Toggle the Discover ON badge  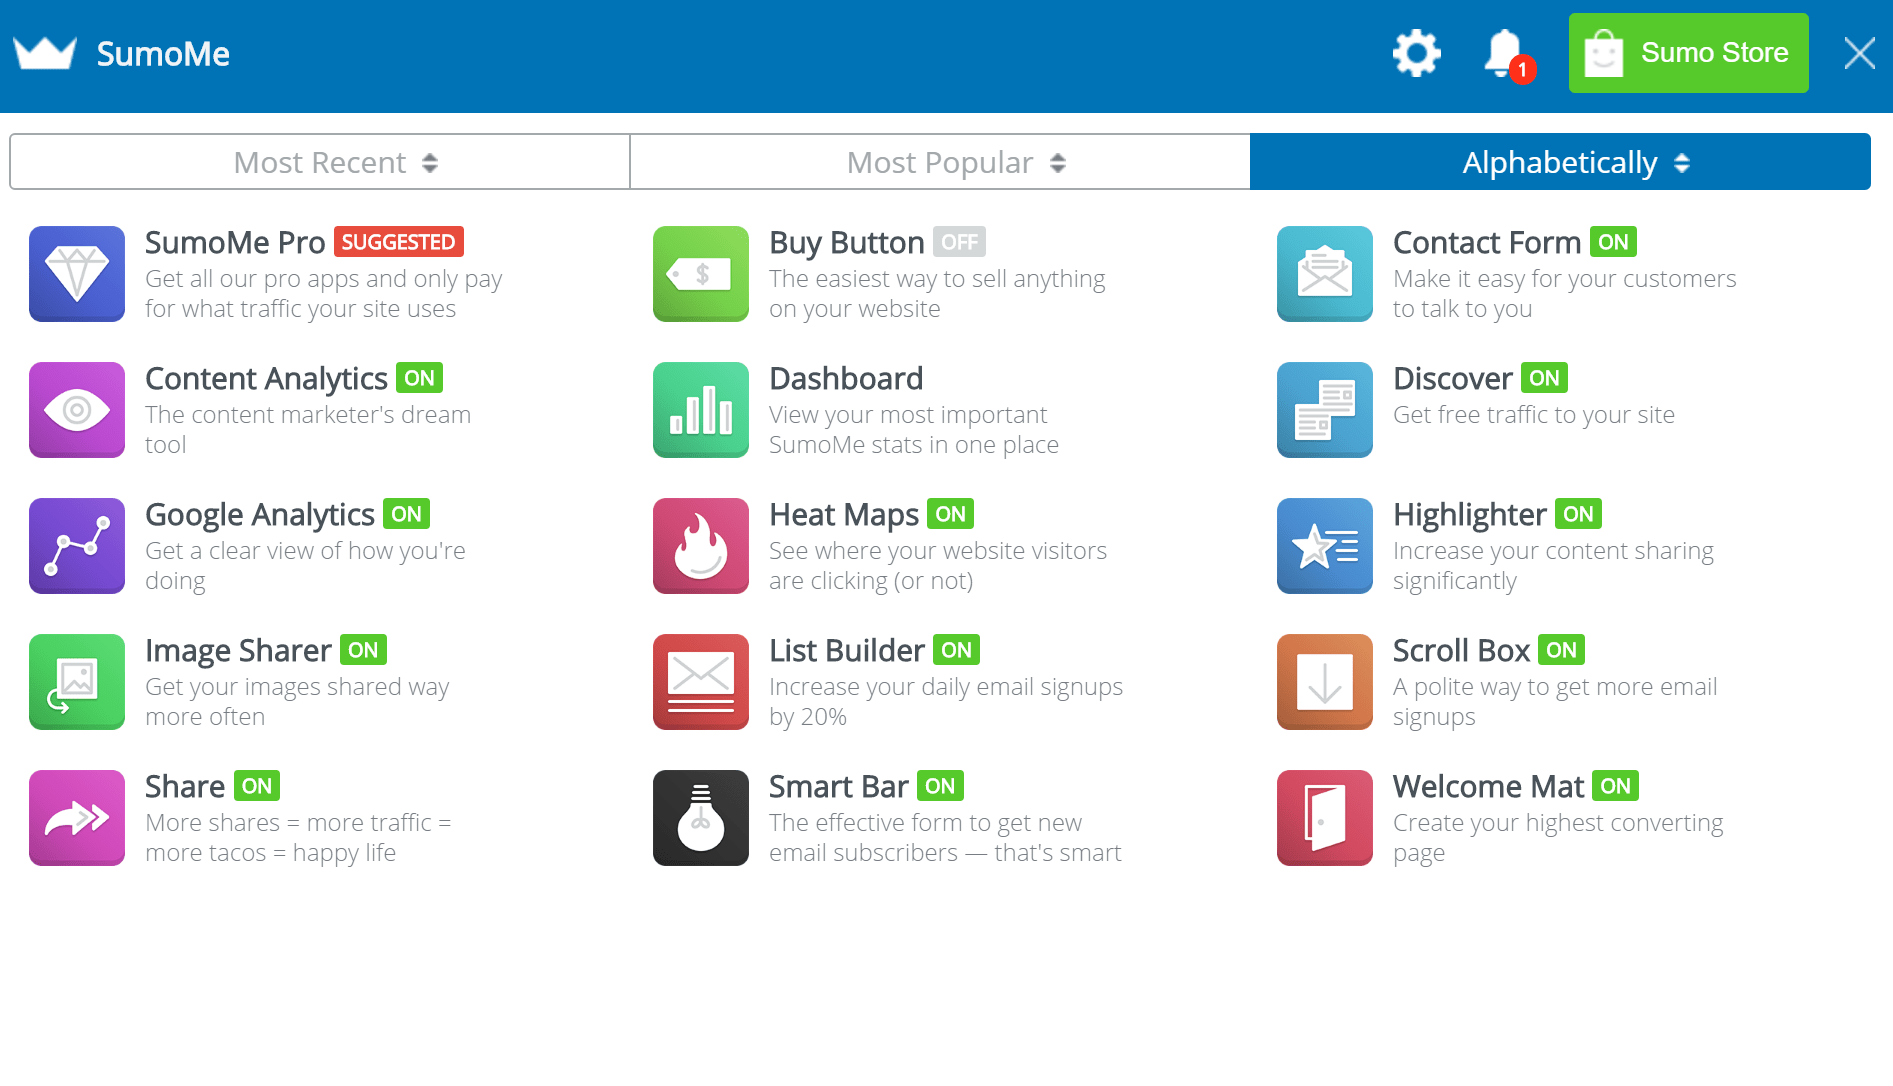pos(1544,378)
